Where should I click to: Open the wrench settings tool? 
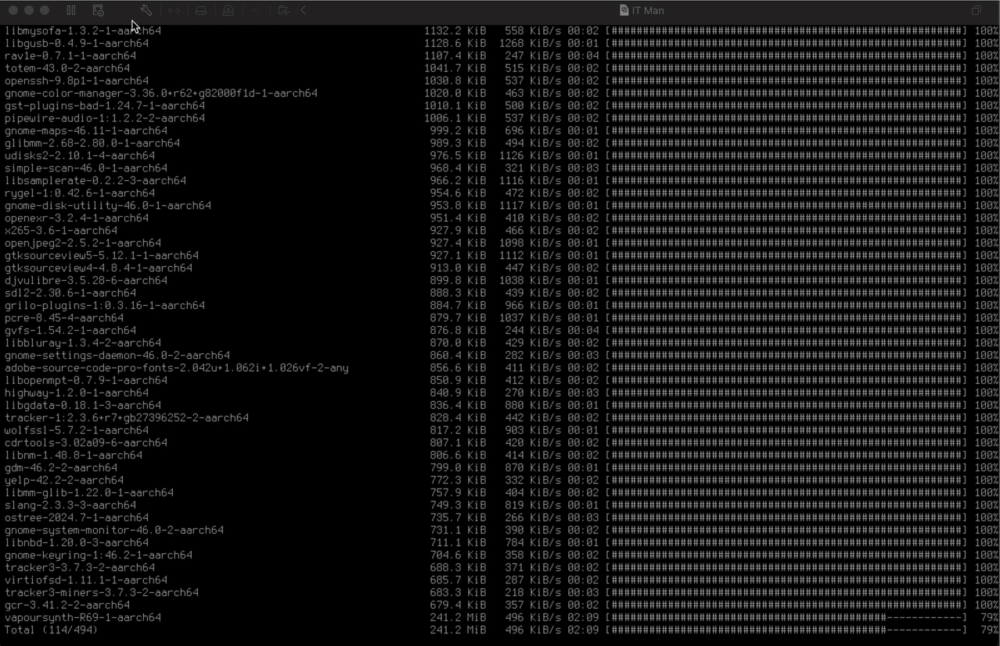(x=146, y=10)
